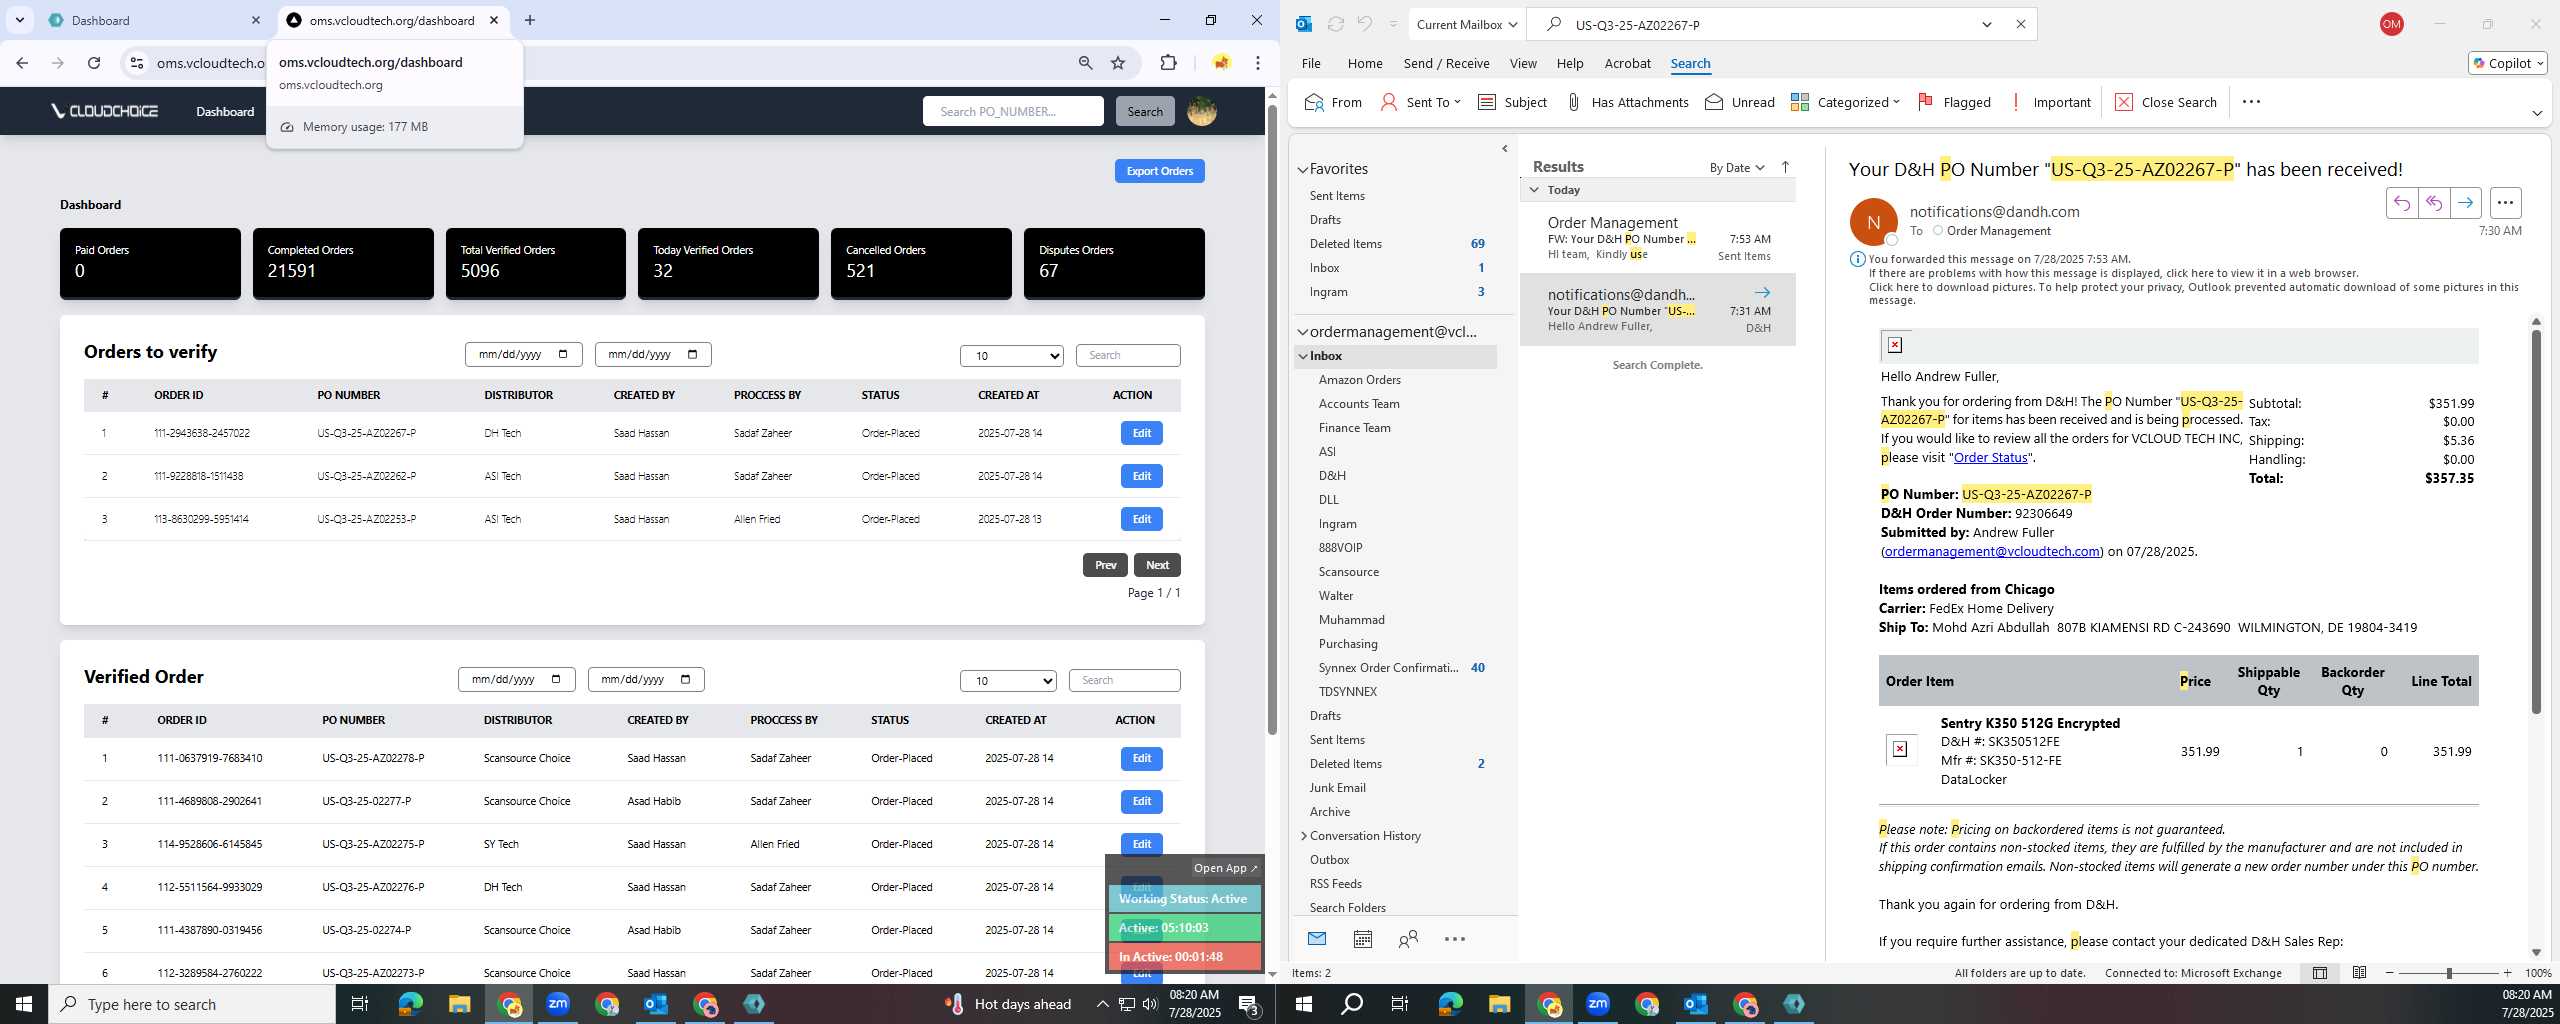Click Outlook Send/Receive sync icon
Viewport: 2560px width, 1024px height.
click(x=1335, y=24)
